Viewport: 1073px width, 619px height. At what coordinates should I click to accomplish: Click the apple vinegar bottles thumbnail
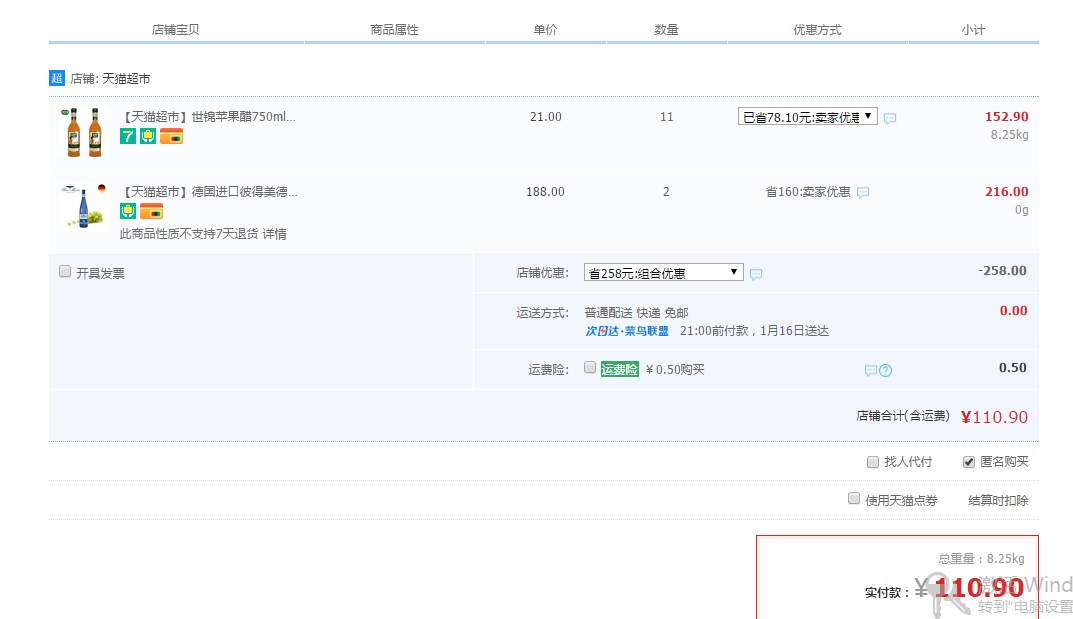point(83,133)
